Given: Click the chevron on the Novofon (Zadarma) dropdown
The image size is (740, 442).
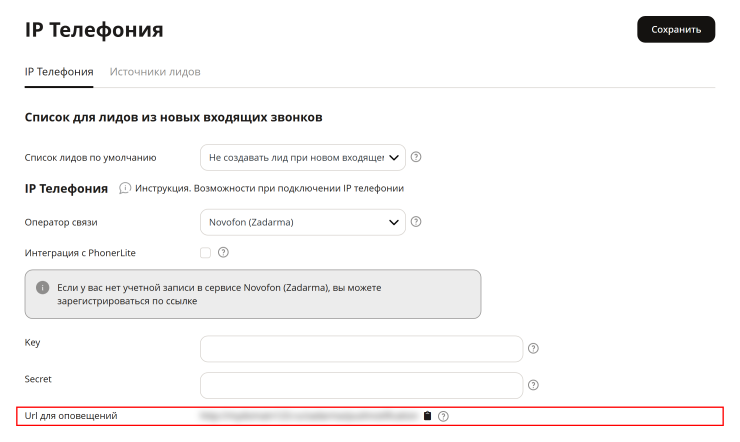Looking at the screenshot, I should pyautogui.click(x=394, y=222).
